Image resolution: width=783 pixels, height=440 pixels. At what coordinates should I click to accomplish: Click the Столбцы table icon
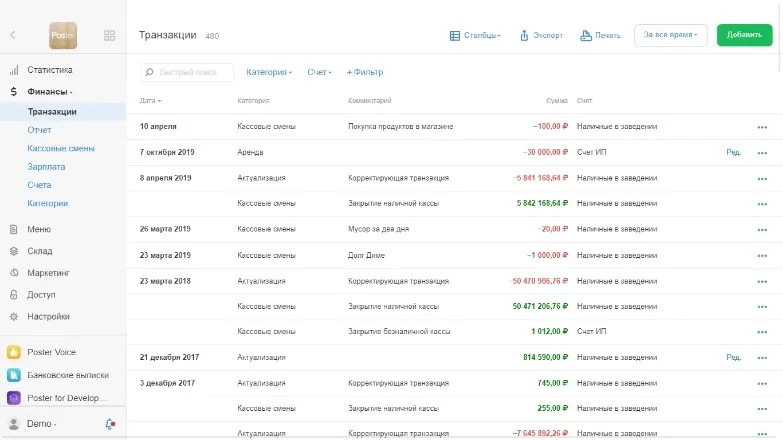pyautogui.click(x=455, y=35)
